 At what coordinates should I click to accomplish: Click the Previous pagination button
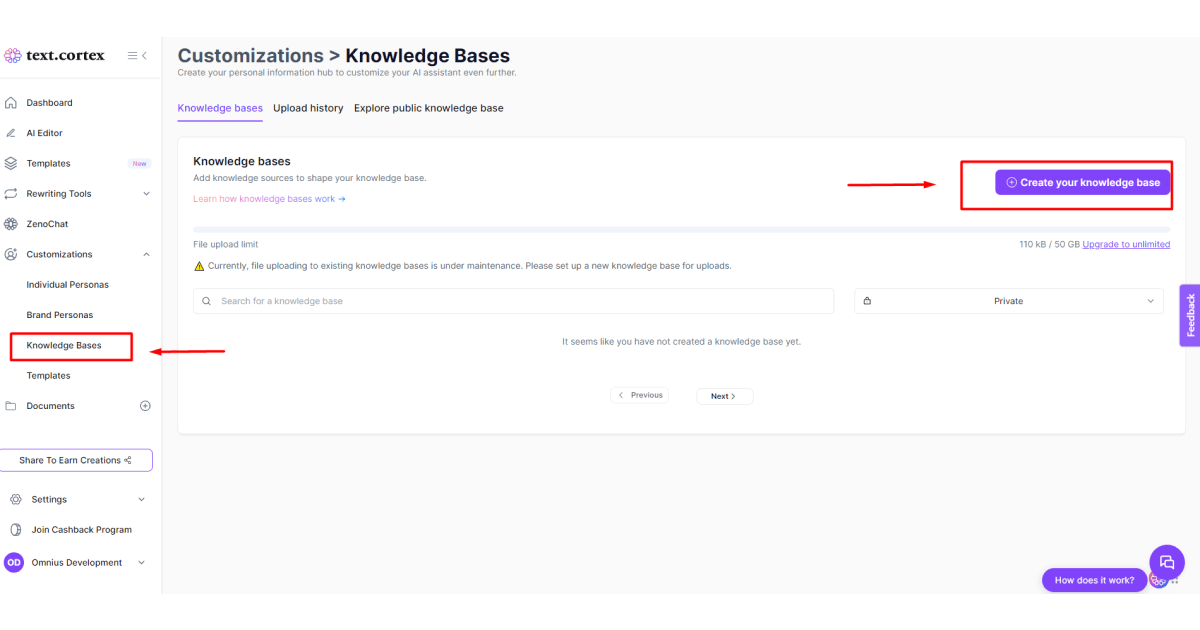640,395
